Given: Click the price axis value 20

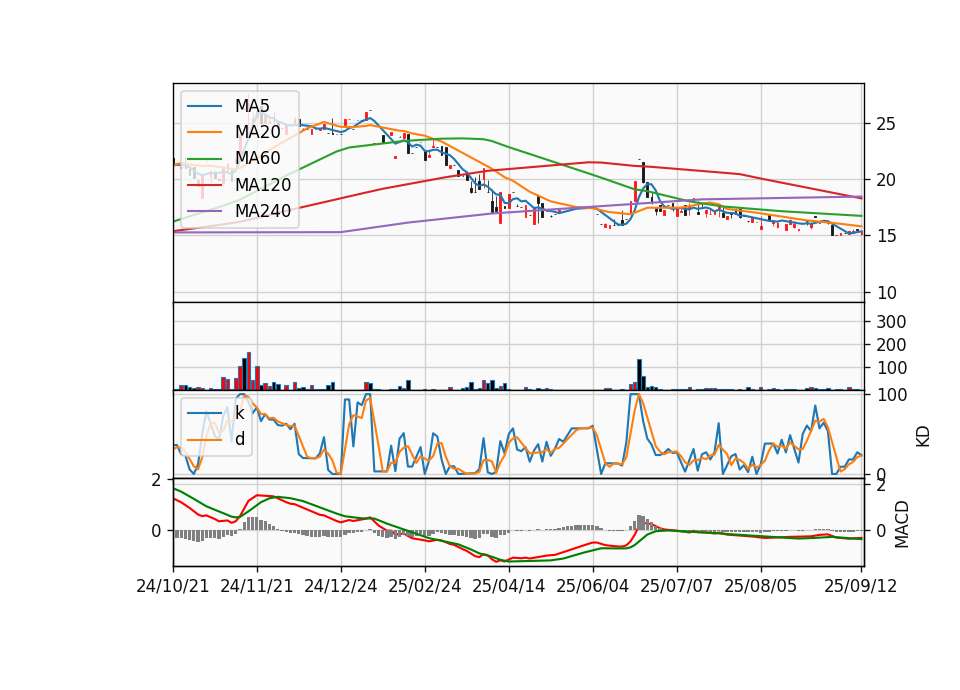Looking at the screenshot, I should tap(886, 180).
